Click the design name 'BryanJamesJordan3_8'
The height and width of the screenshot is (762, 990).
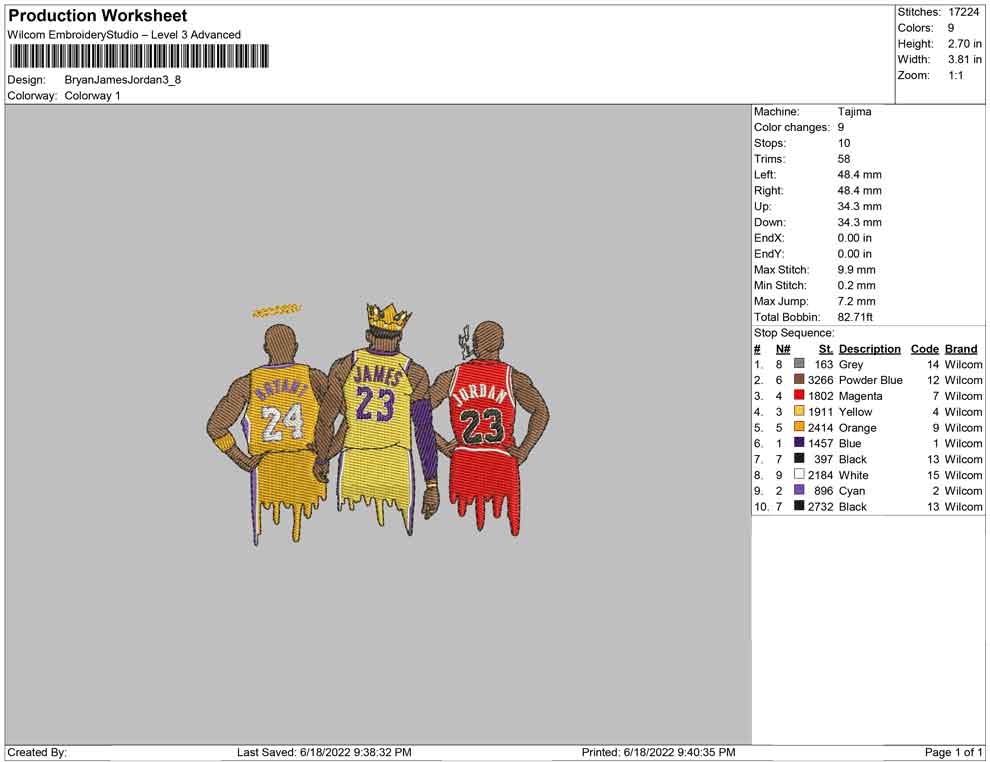tap(122, 80)
